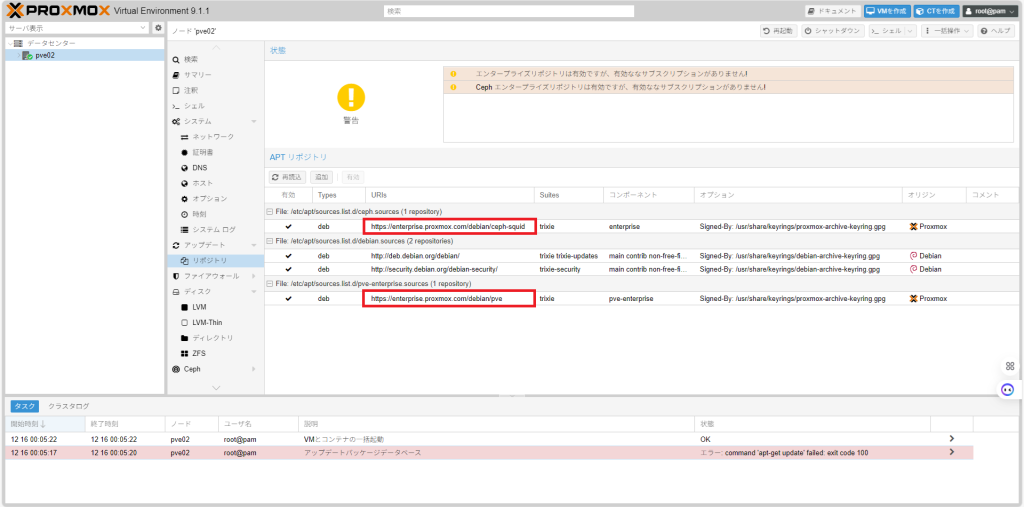The width and height of the screenshot is (1024, 507).
Task: Open the サーバ表示 view selector dropdown
Action: click(78, 28)
